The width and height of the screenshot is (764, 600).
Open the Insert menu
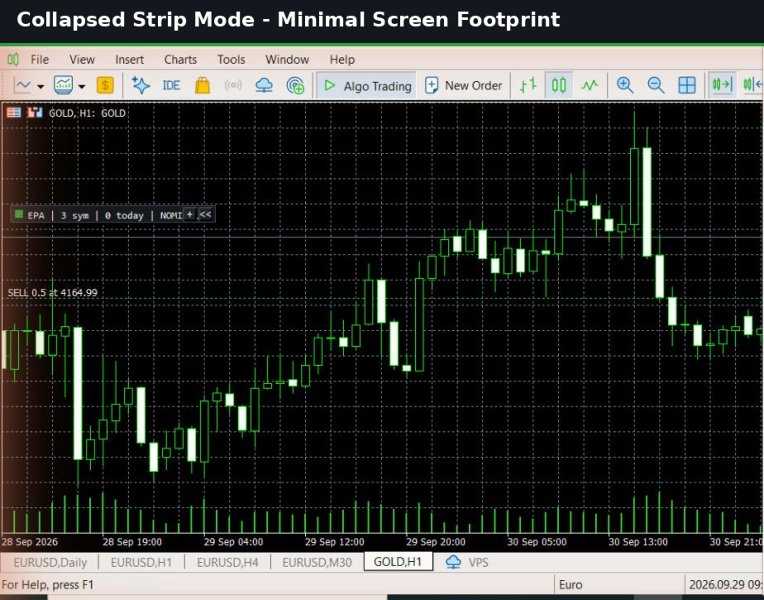click(129, 59)
